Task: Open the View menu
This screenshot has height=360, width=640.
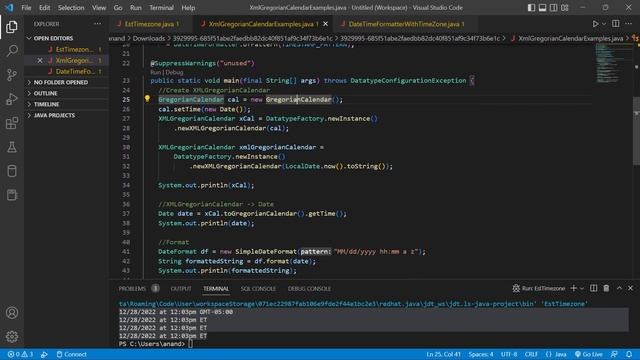Action: coord(99,8)
